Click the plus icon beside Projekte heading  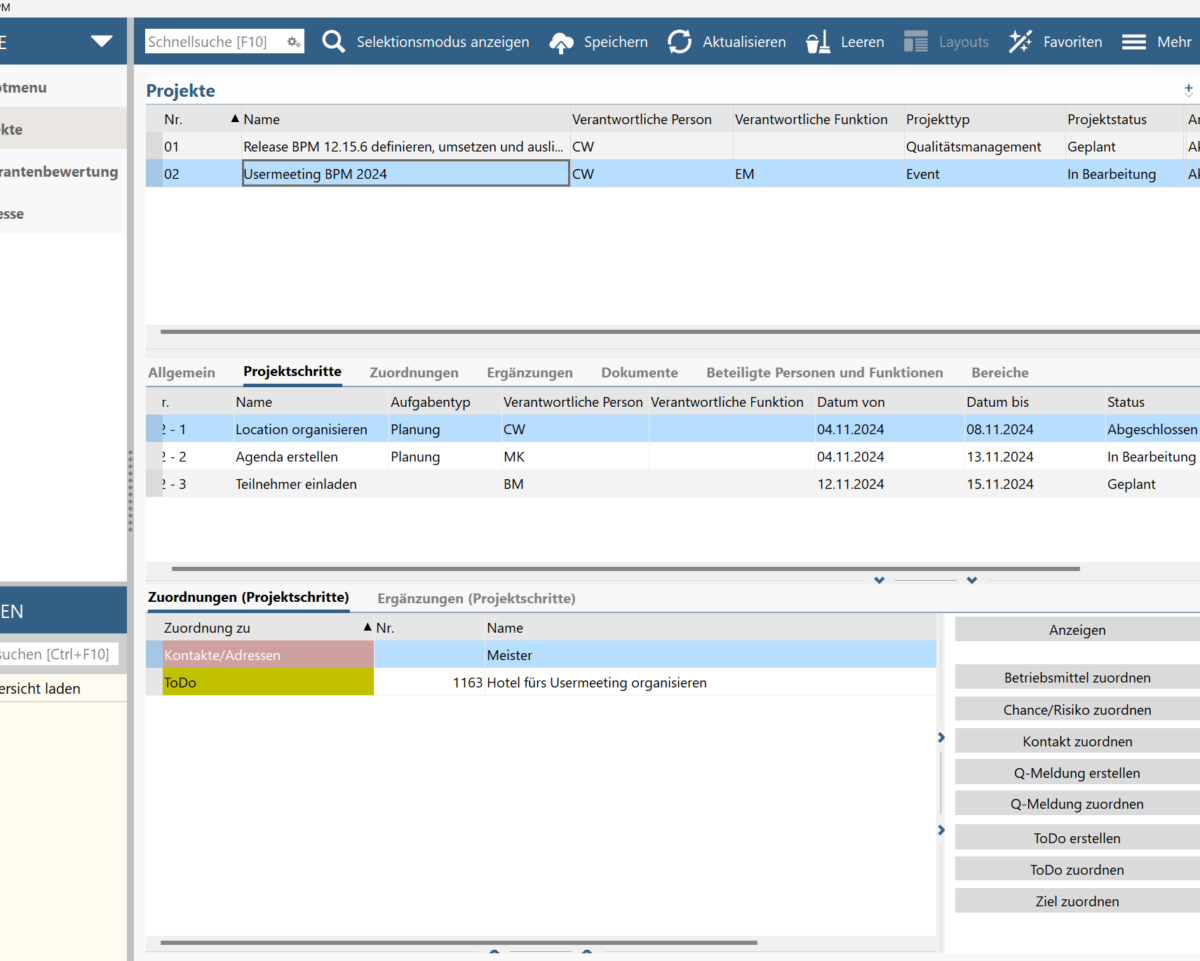tap(1189, 90)
